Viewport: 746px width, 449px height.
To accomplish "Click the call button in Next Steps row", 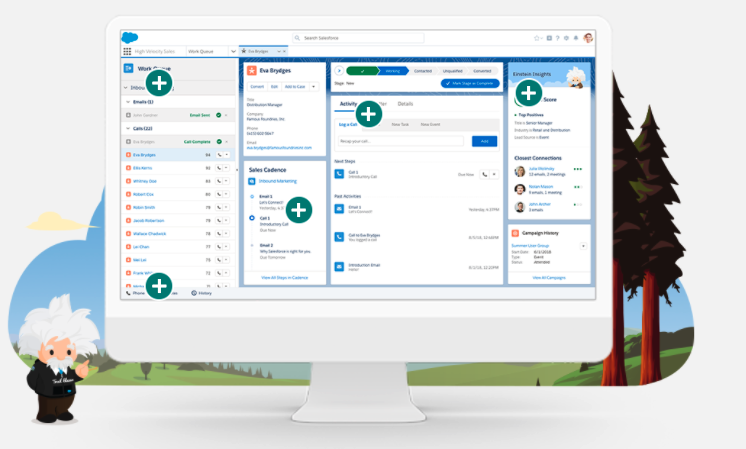I will pyautogui.click(x=484, y=175).
